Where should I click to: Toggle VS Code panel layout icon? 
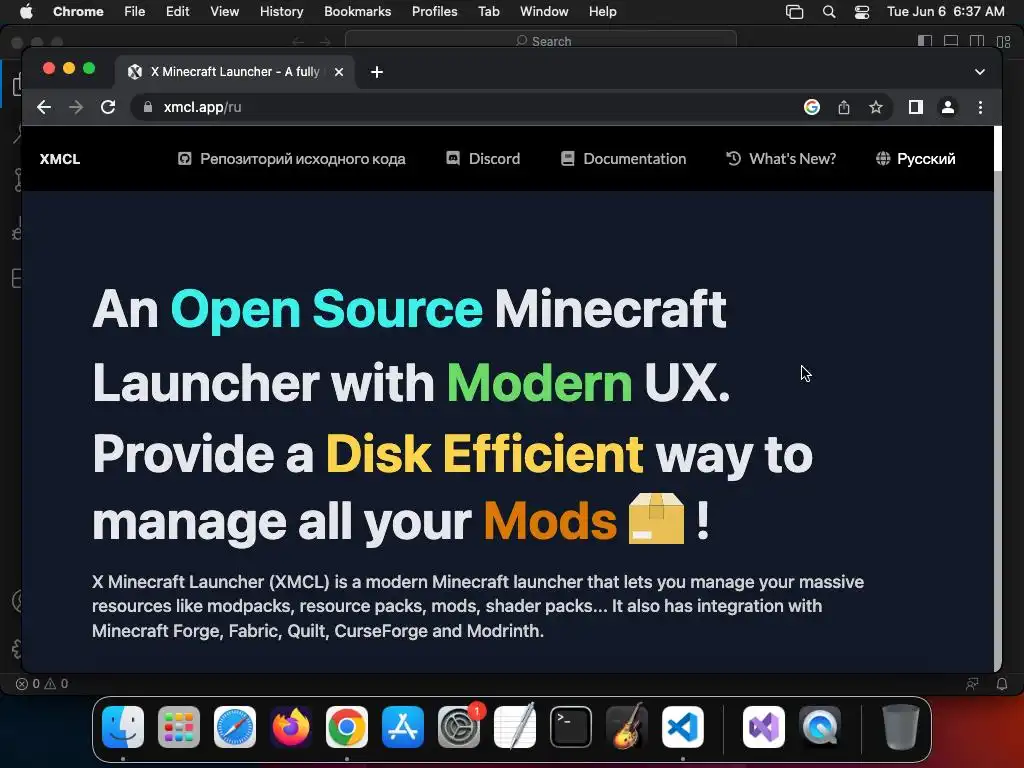click(951, 41)
